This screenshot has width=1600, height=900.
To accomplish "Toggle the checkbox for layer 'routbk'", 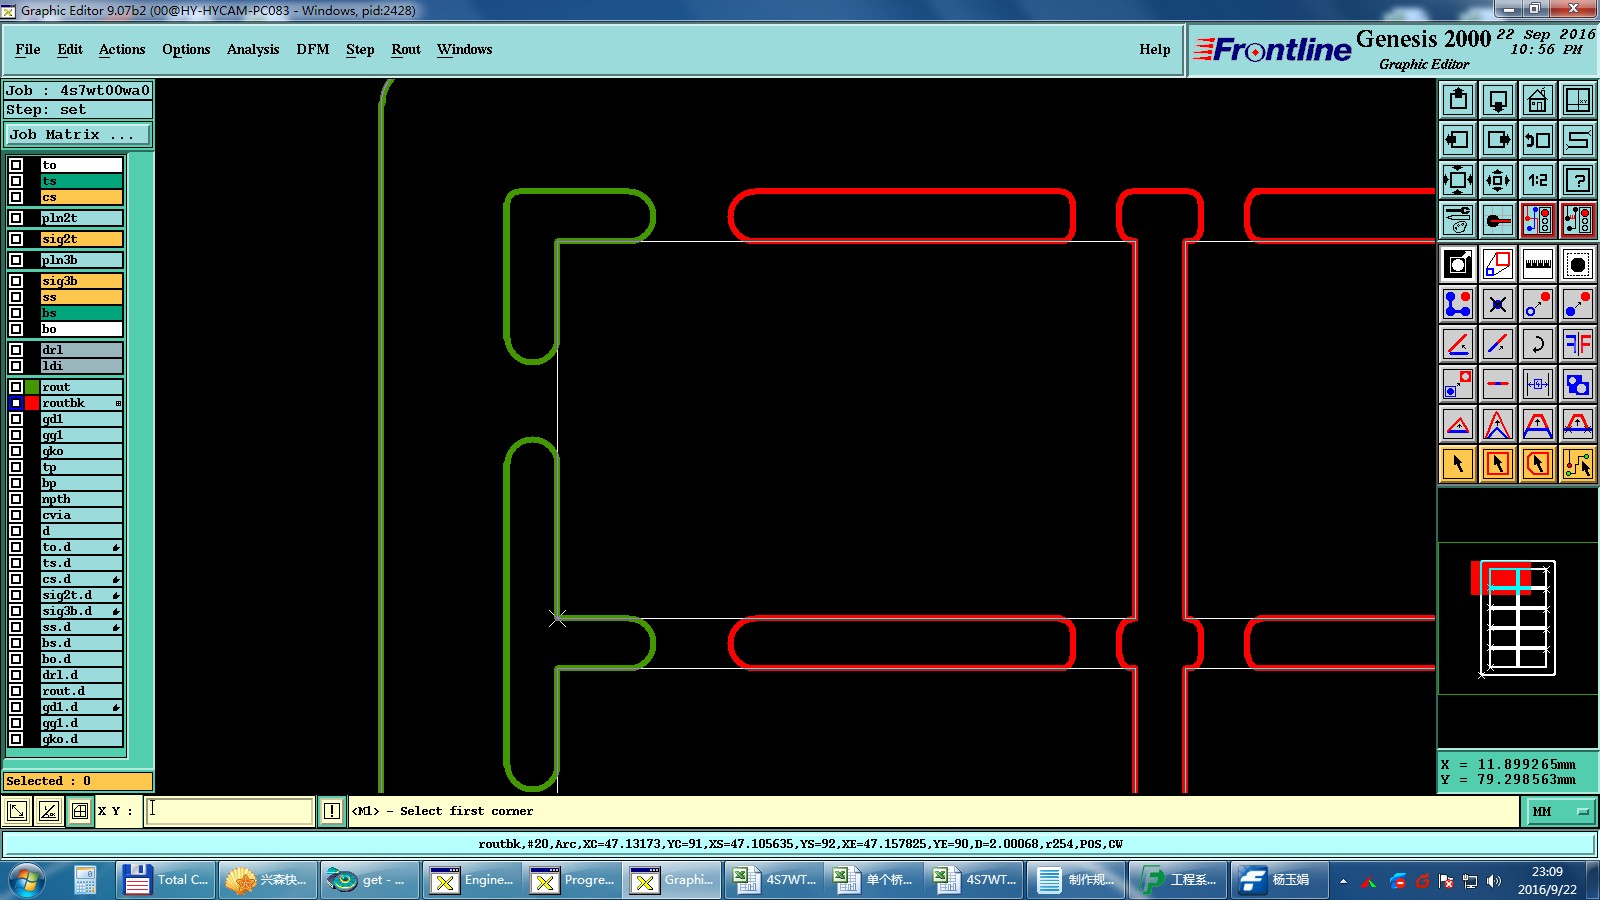I will click(x=16, y=403).
